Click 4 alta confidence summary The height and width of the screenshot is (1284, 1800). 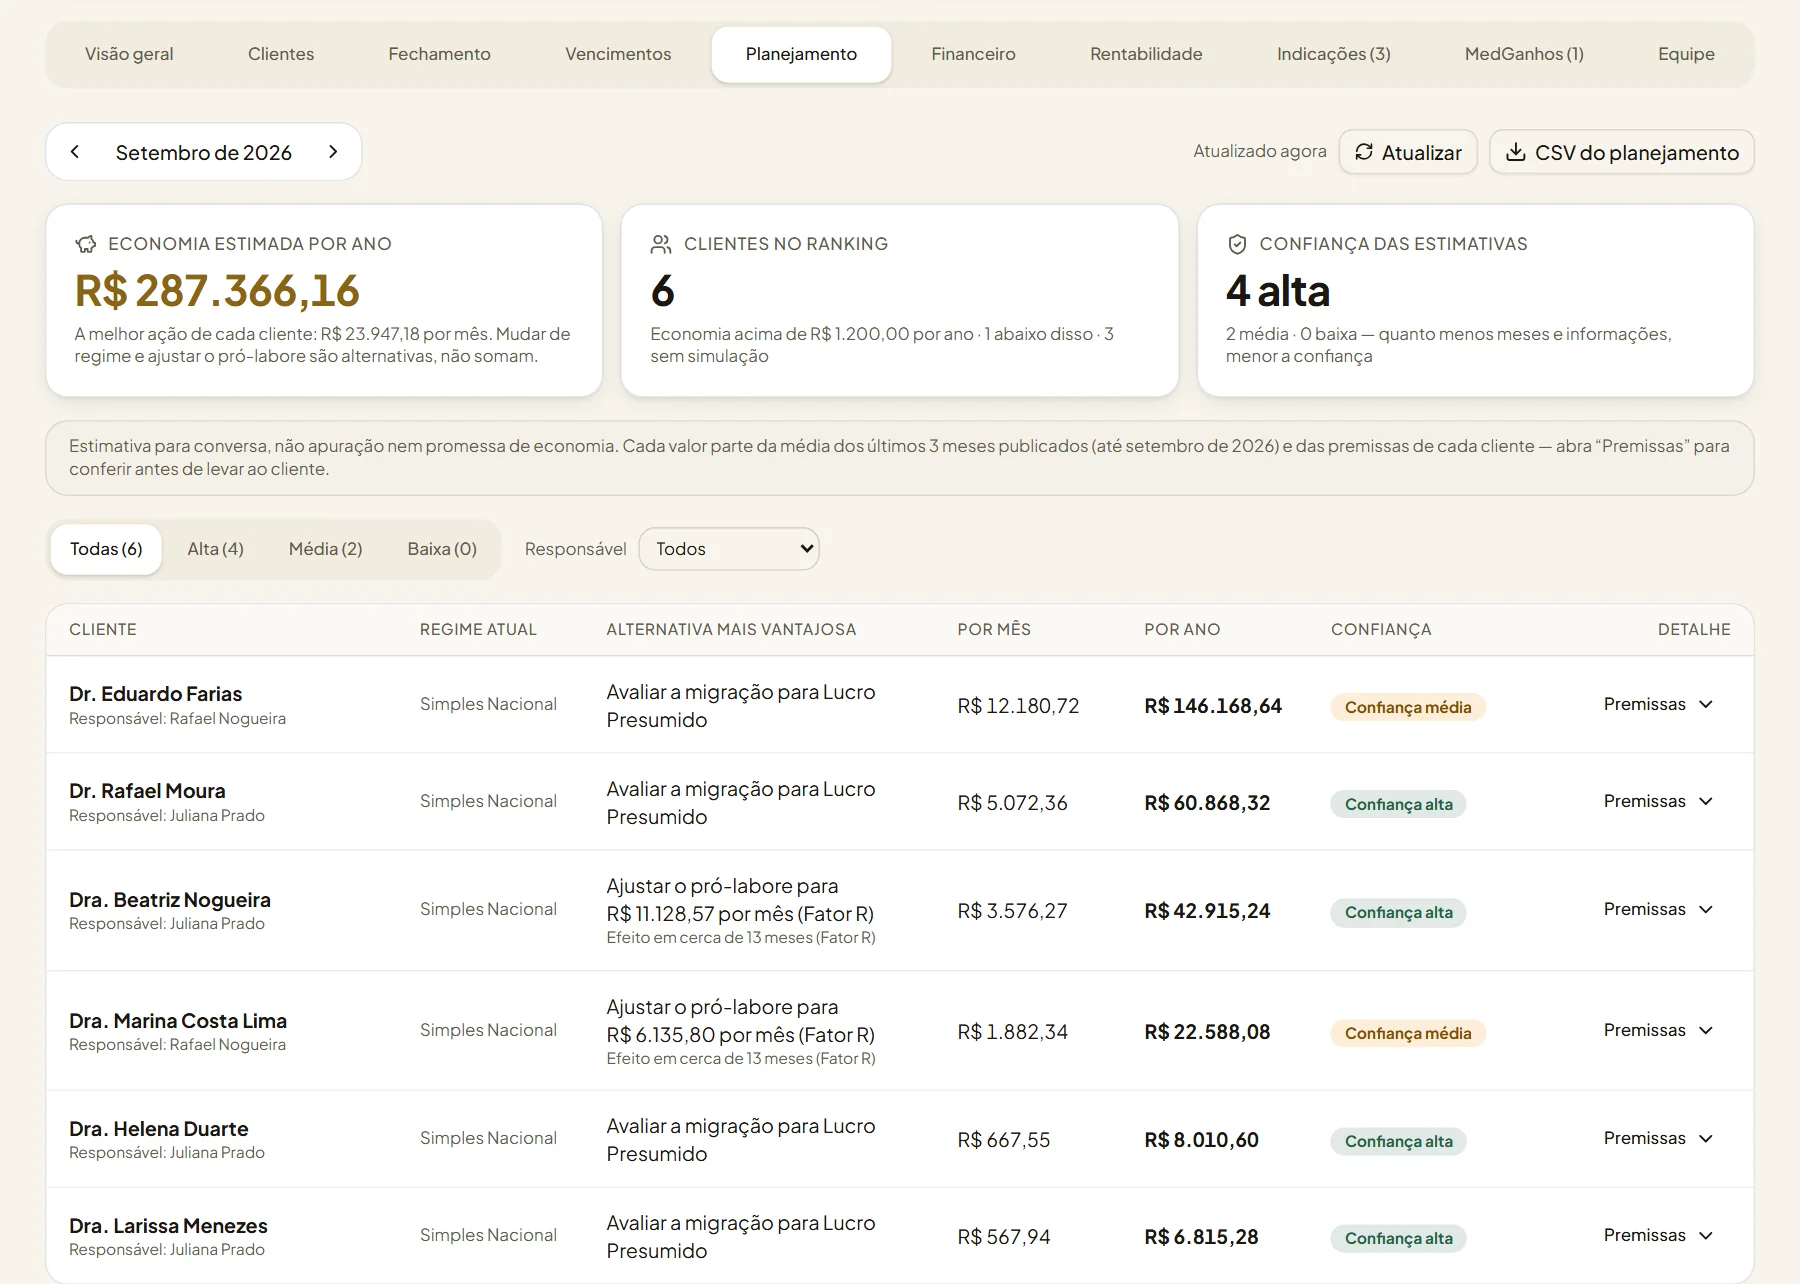[x=1278, y=291]
